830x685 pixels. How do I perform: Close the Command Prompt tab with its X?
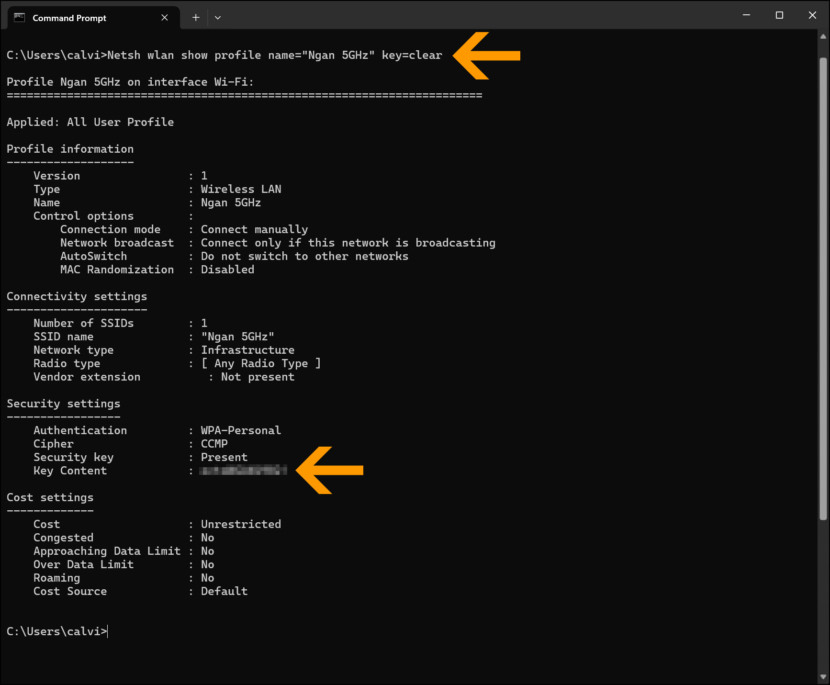point(163,17)
